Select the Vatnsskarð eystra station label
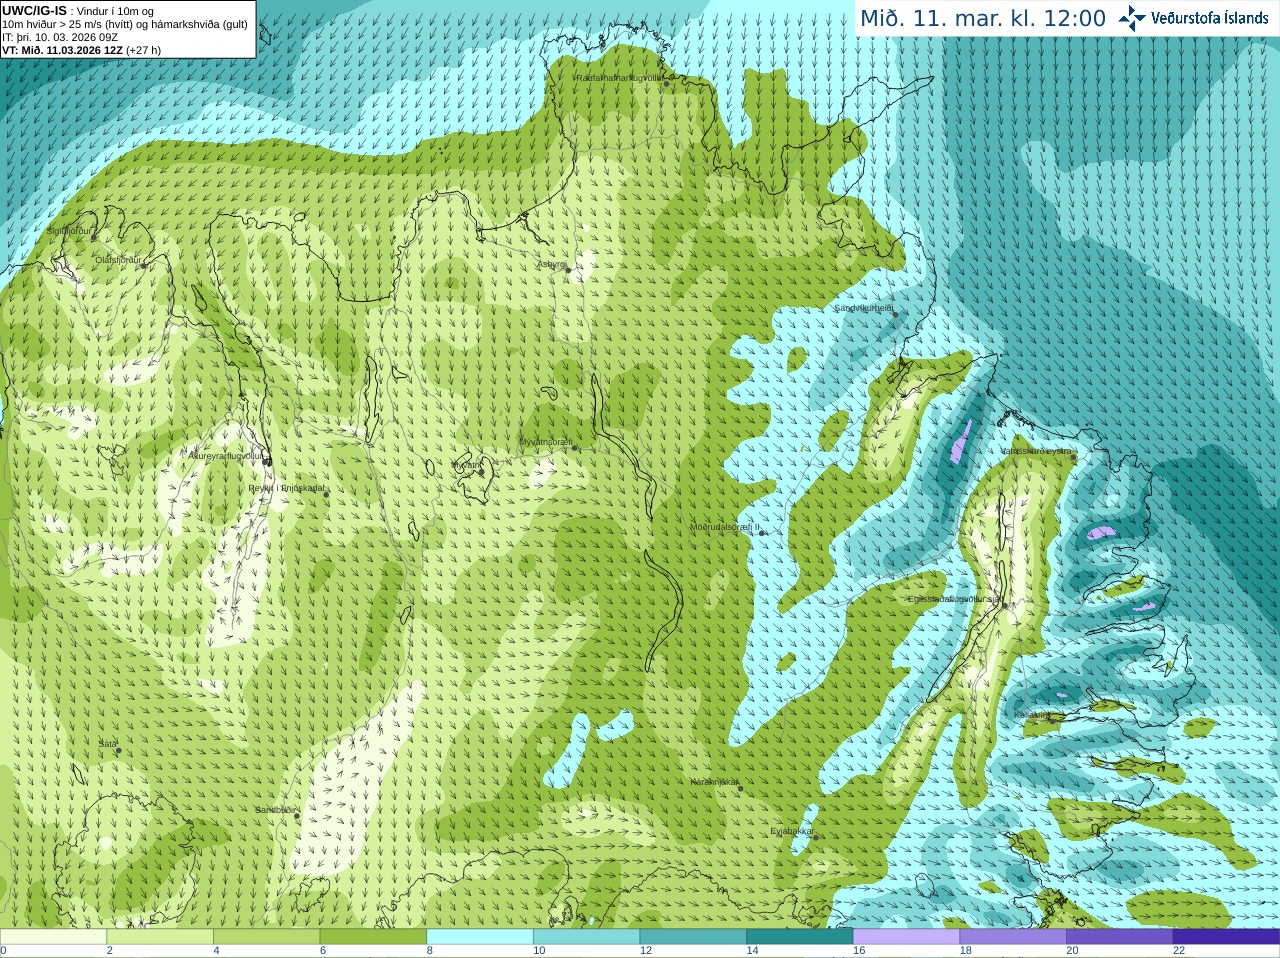This screenshot has height=958, width=1280. click(x=1036, y=451)
